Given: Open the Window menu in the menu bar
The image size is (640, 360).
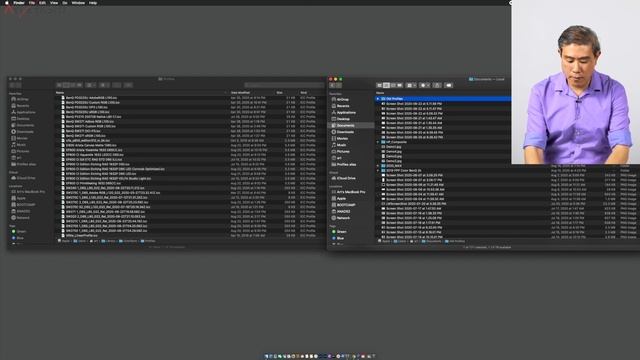Looking at the screenshot, I should 78,3.
